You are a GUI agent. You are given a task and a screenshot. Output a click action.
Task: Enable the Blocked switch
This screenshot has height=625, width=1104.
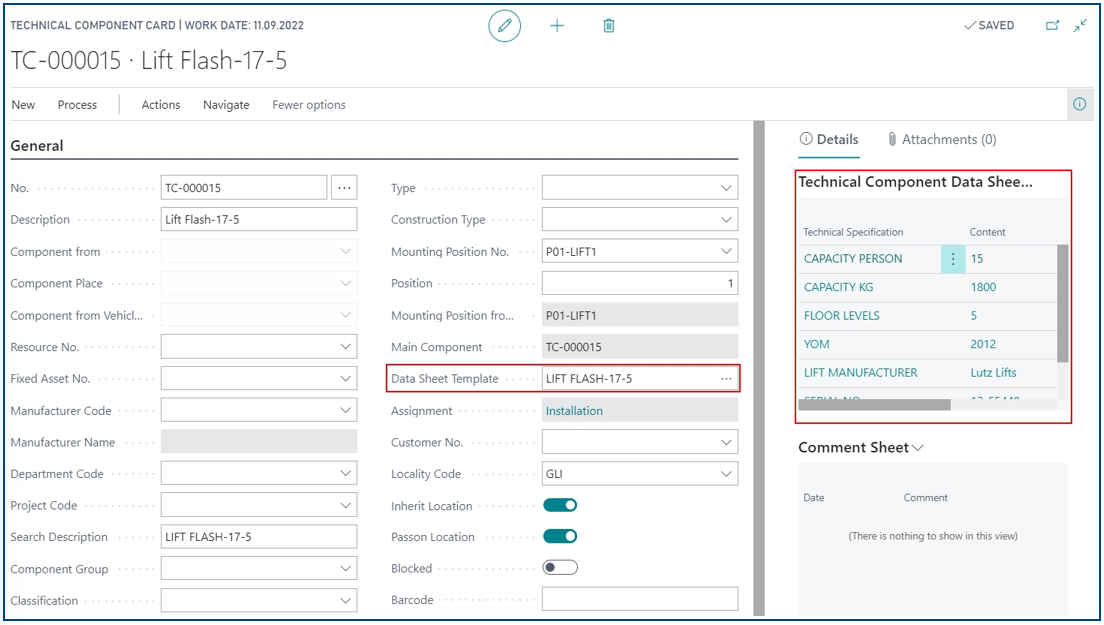[560, 568]
